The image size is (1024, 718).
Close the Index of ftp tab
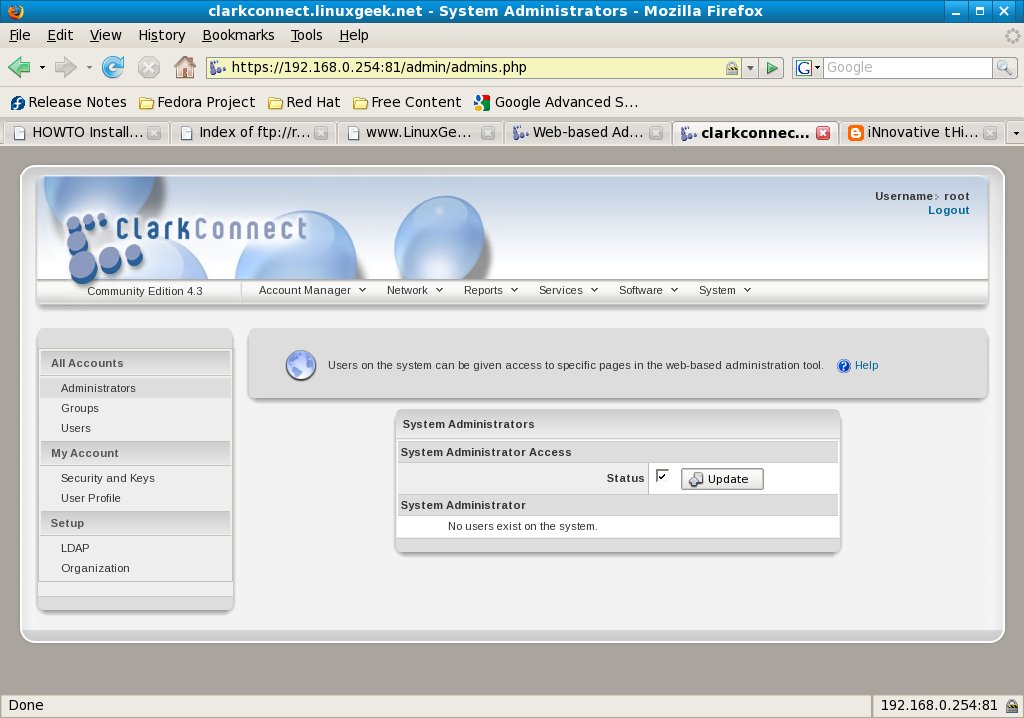pos(321,133)
